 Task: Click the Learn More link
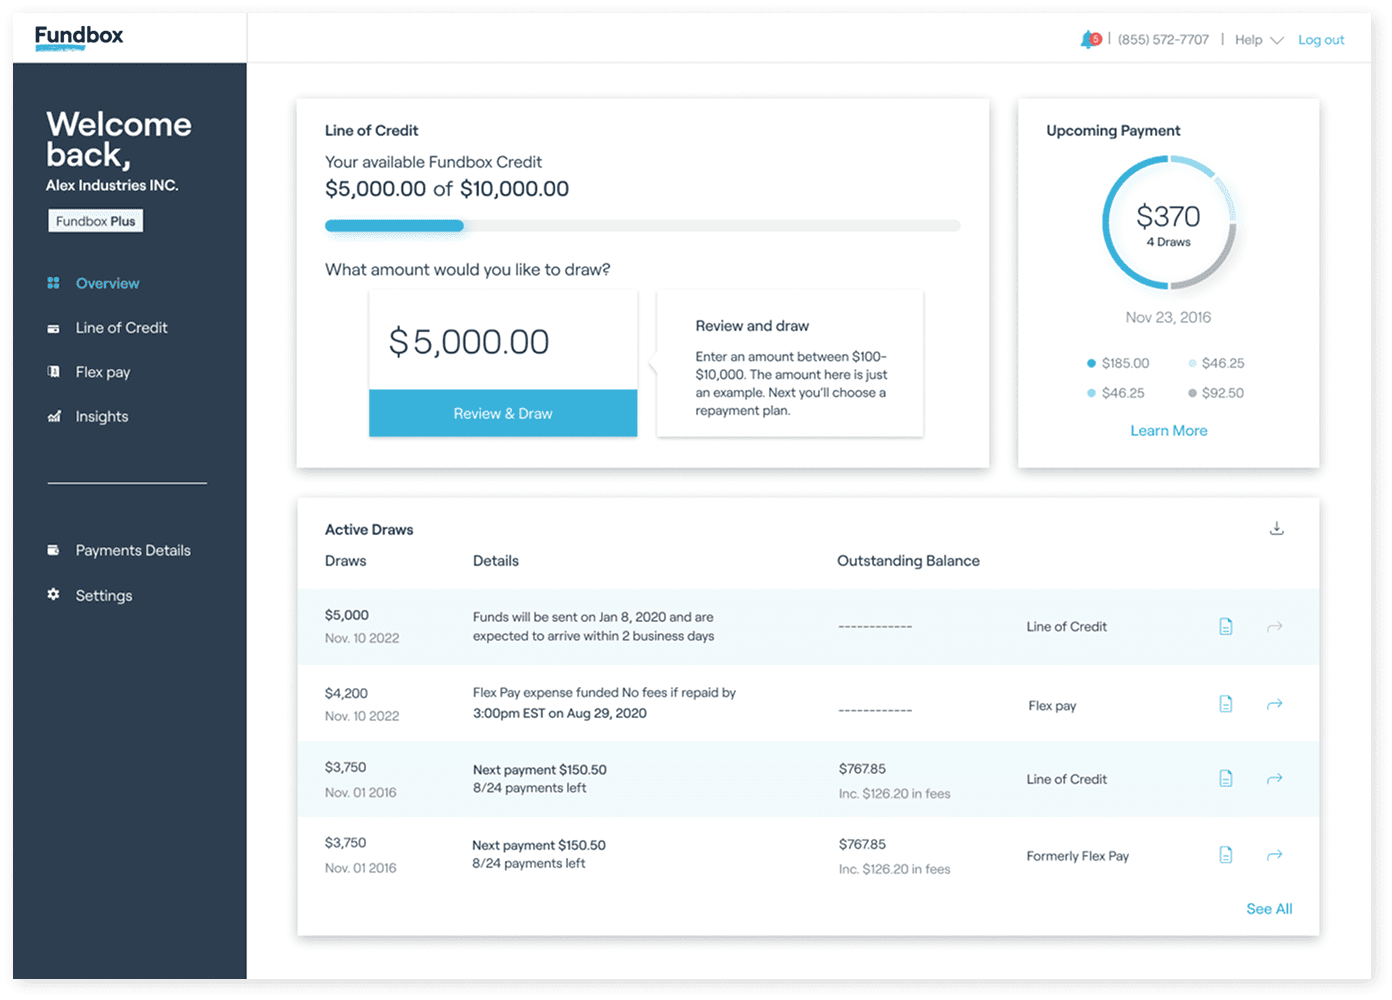[1169, 430]
